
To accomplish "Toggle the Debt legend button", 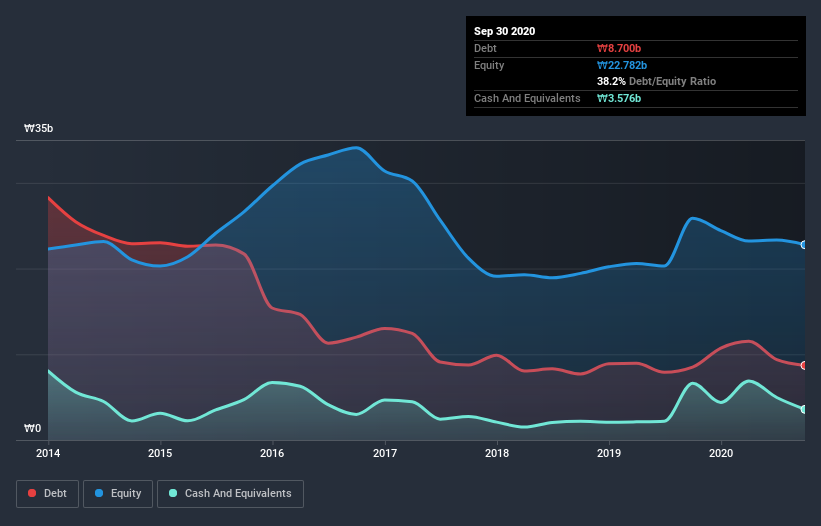I will pos(47,494).
